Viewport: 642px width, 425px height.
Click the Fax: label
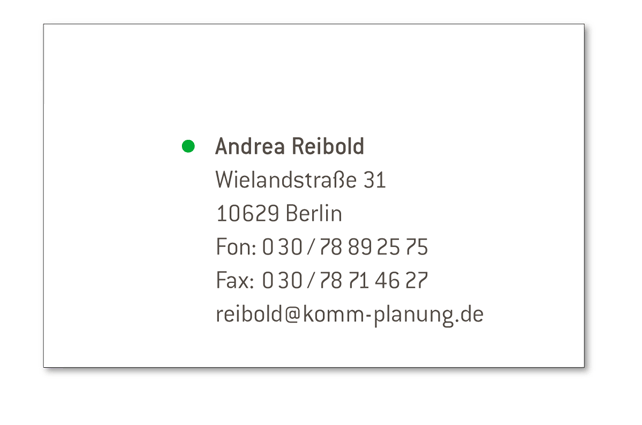tap(235, 281)
